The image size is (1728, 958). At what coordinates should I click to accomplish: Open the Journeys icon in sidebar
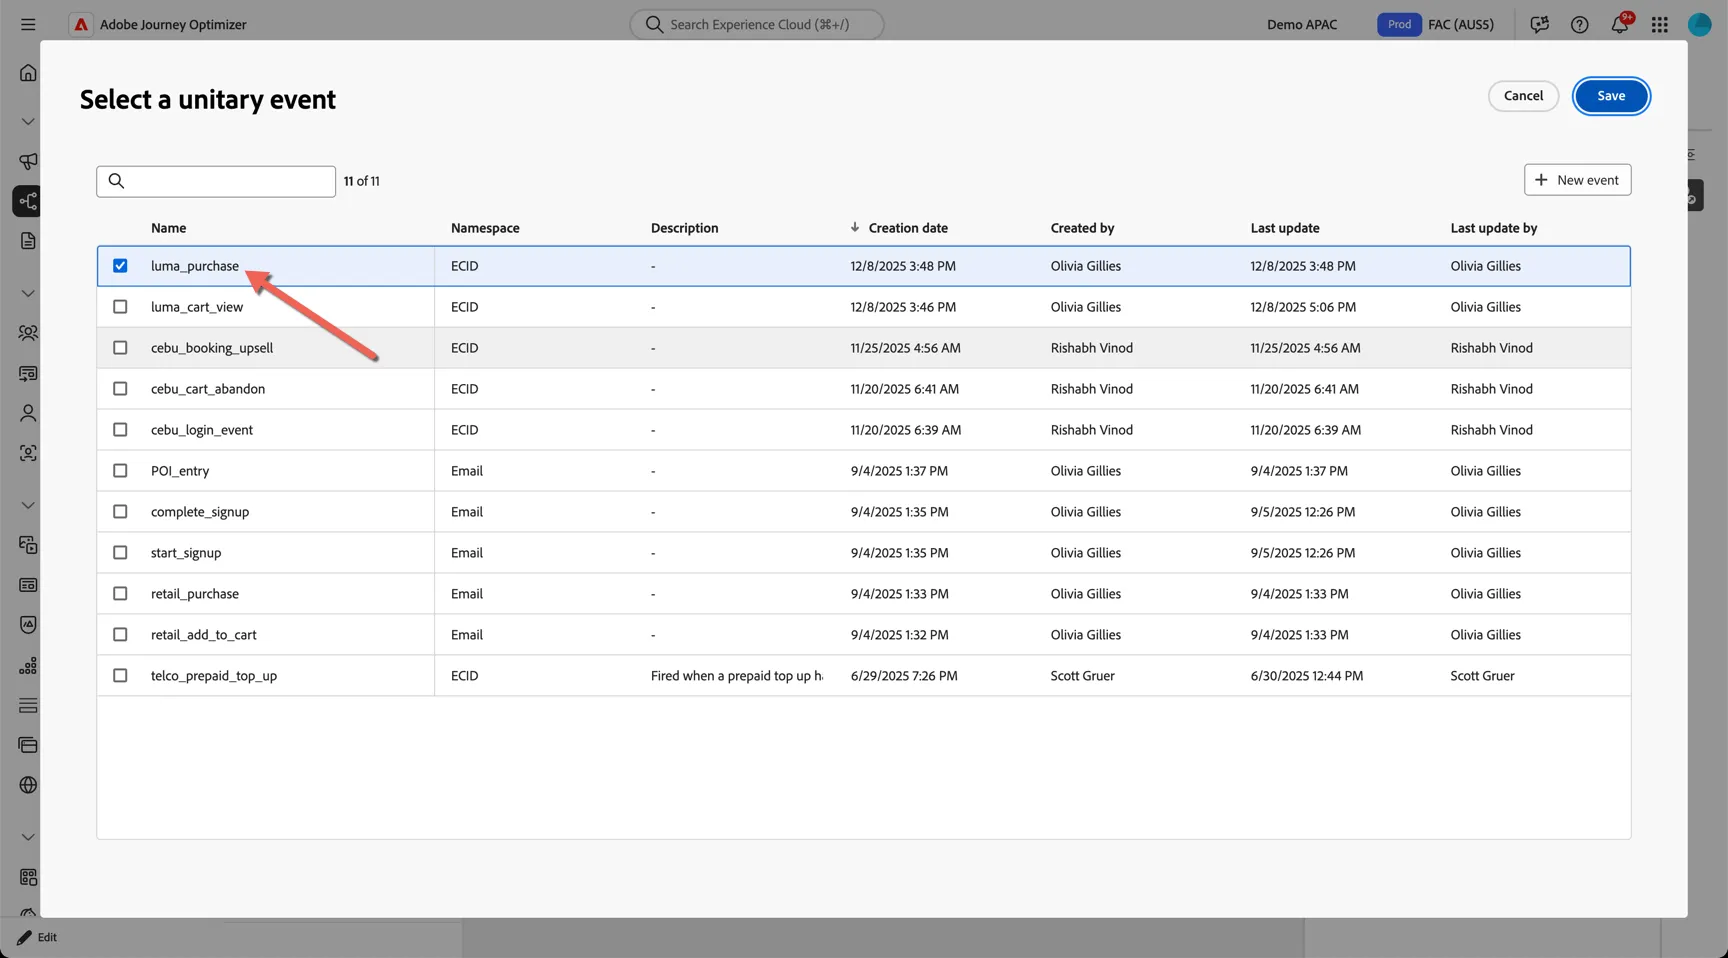[27, 201]
